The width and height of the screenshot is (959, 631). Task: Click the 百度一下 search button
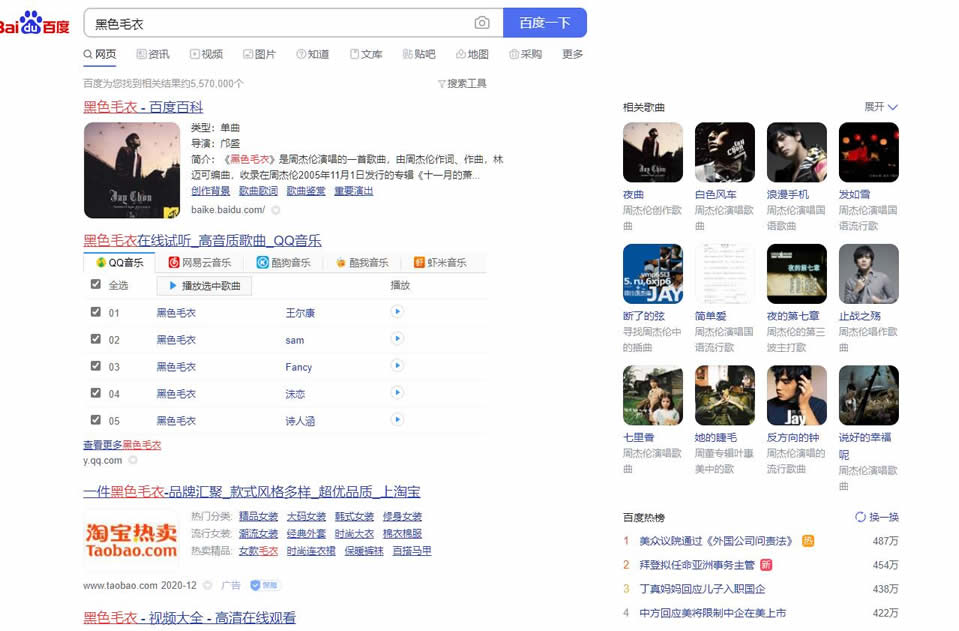click(544, 22)
